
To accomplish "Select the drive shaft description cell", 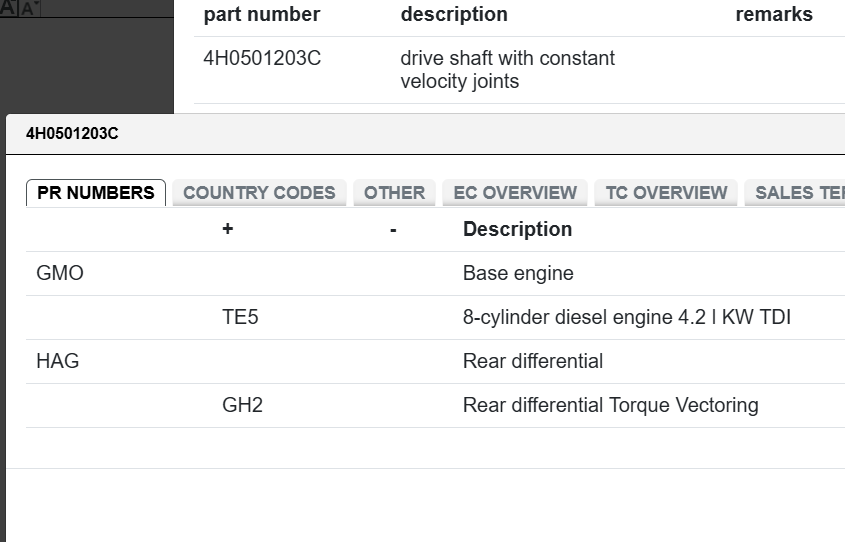I will tap(507, 70).
